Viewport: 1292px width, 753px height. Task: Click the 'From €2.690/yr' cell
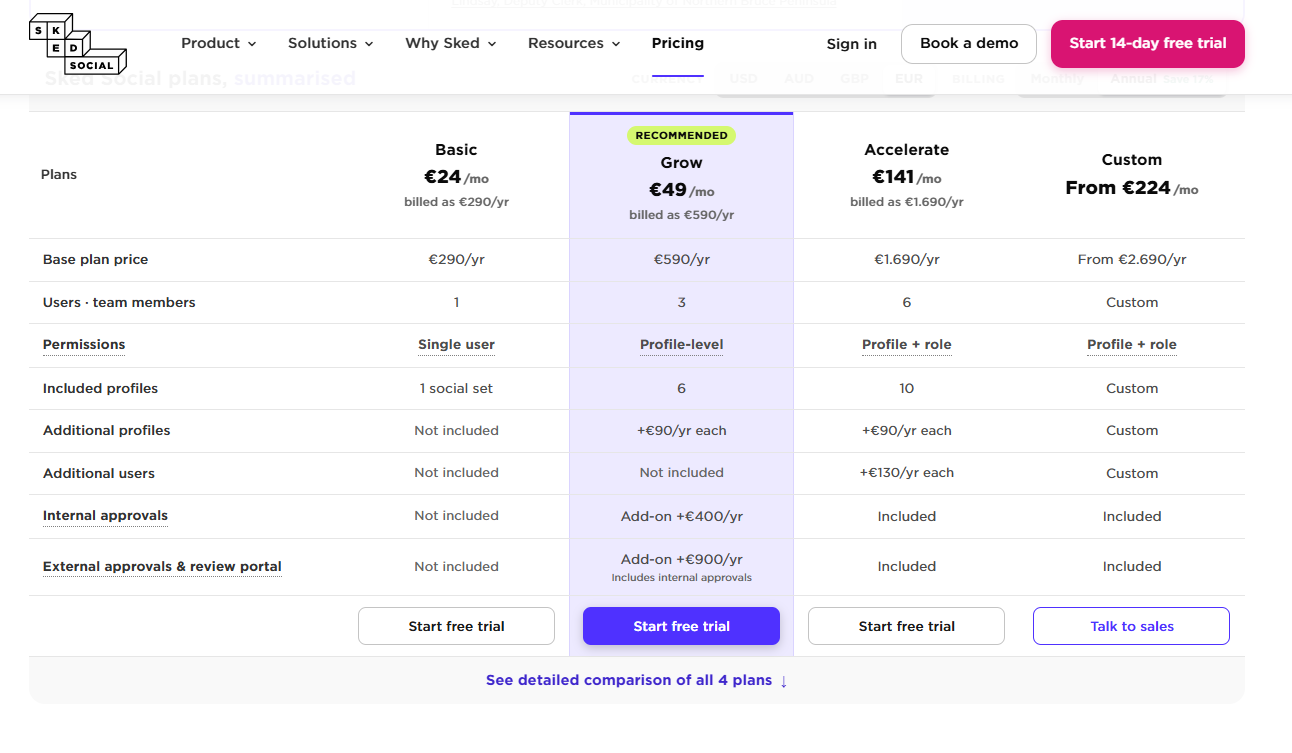1131,259
